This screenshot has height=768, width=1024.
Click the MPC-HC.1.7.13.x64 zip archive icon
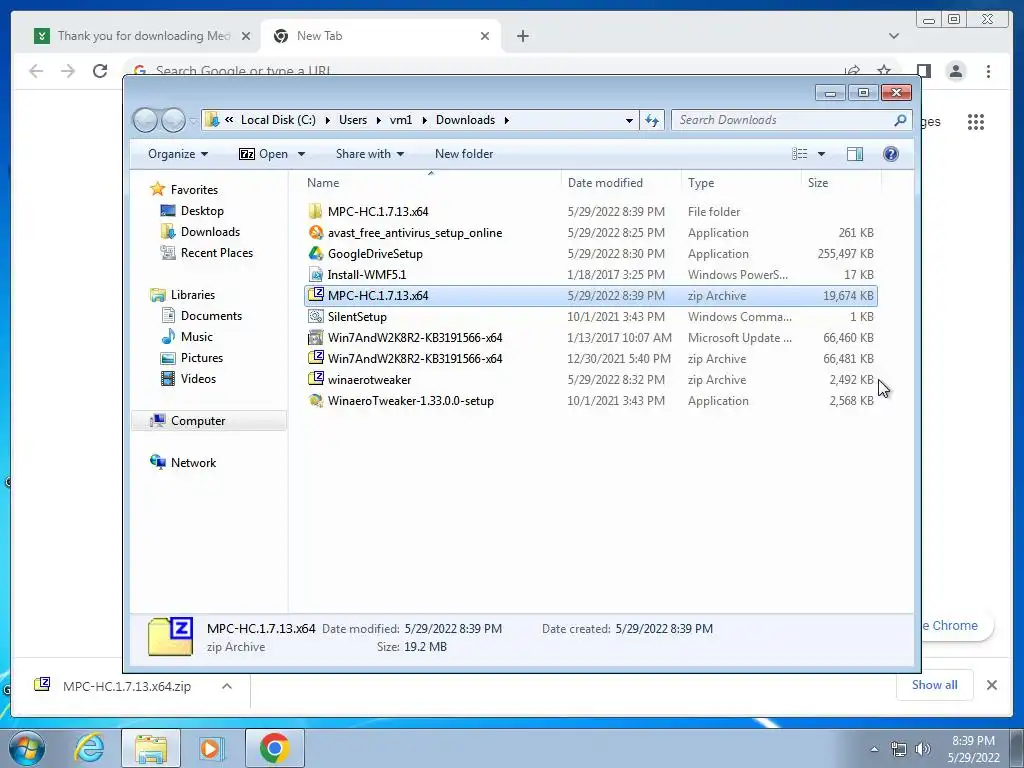[x=315, y=295]
